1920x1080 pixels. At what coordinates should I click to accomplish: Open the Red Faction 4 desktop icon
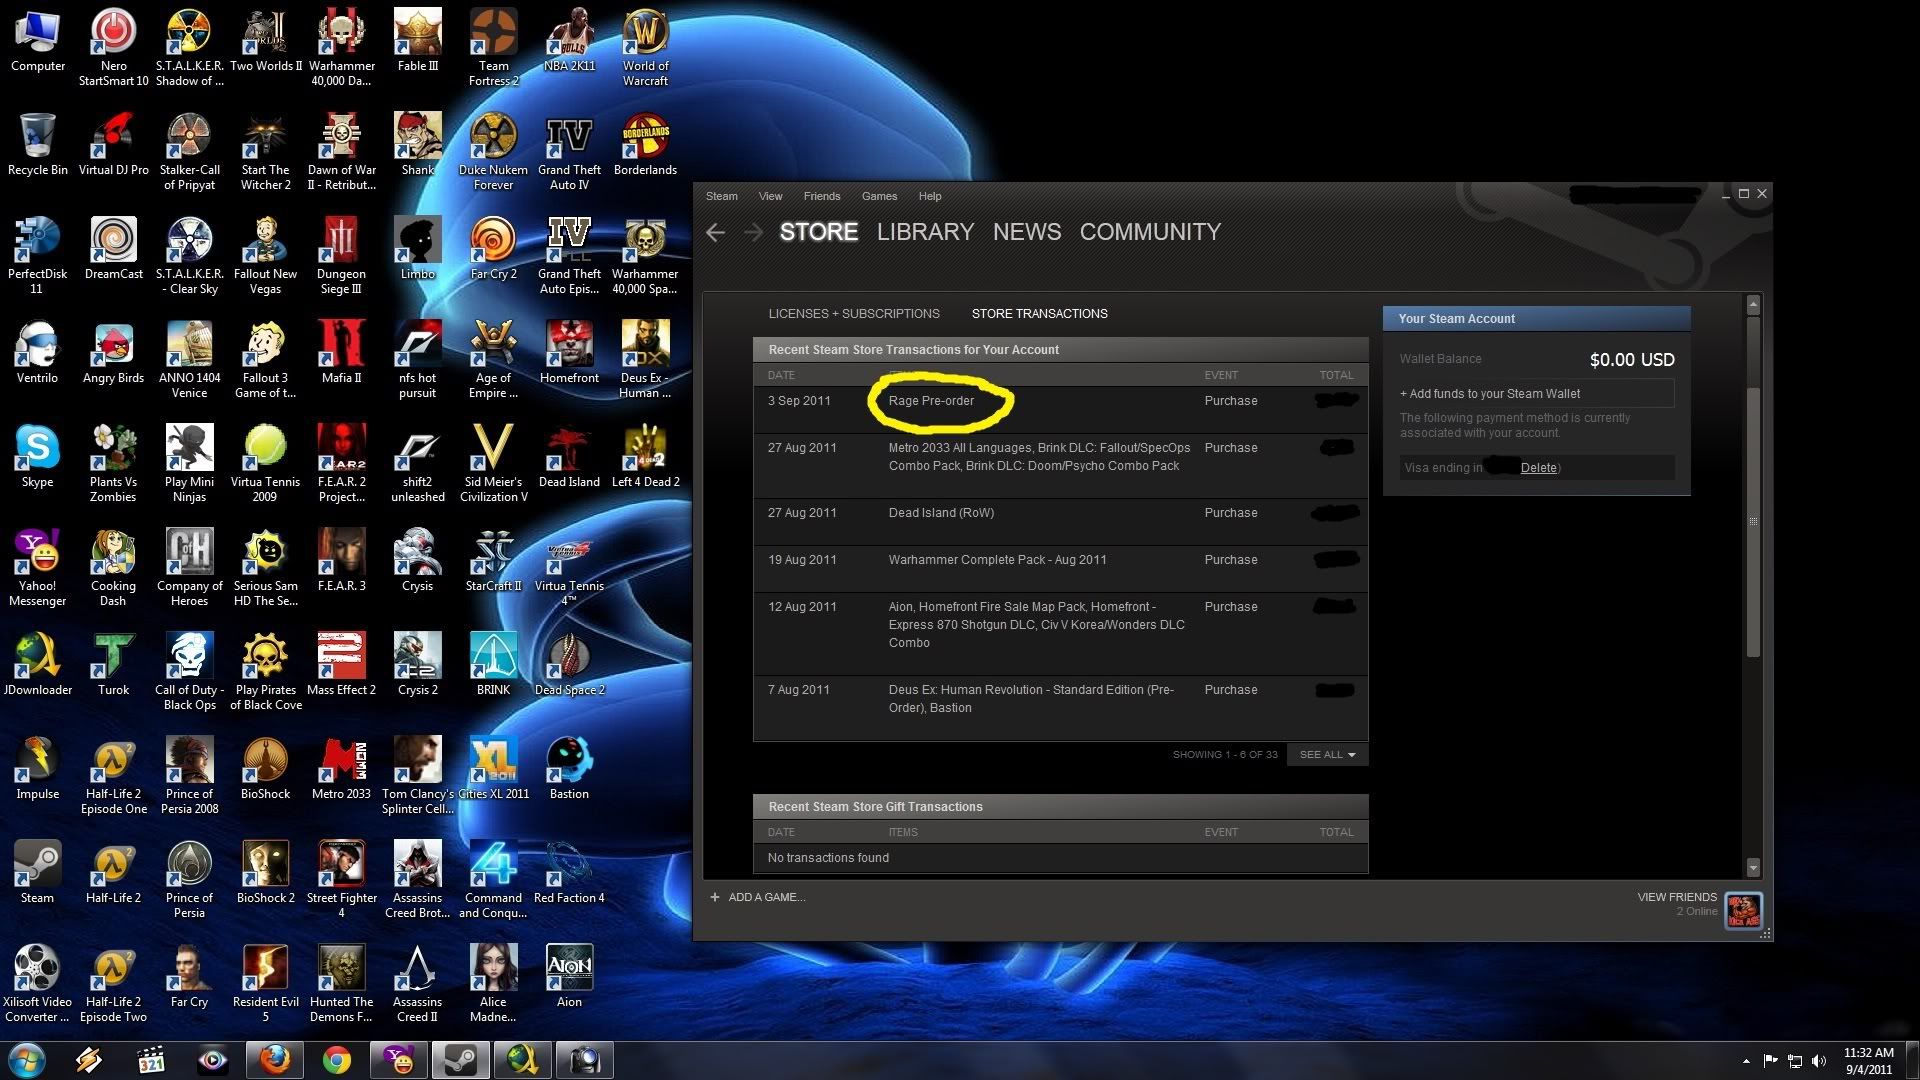pos(569,872)
